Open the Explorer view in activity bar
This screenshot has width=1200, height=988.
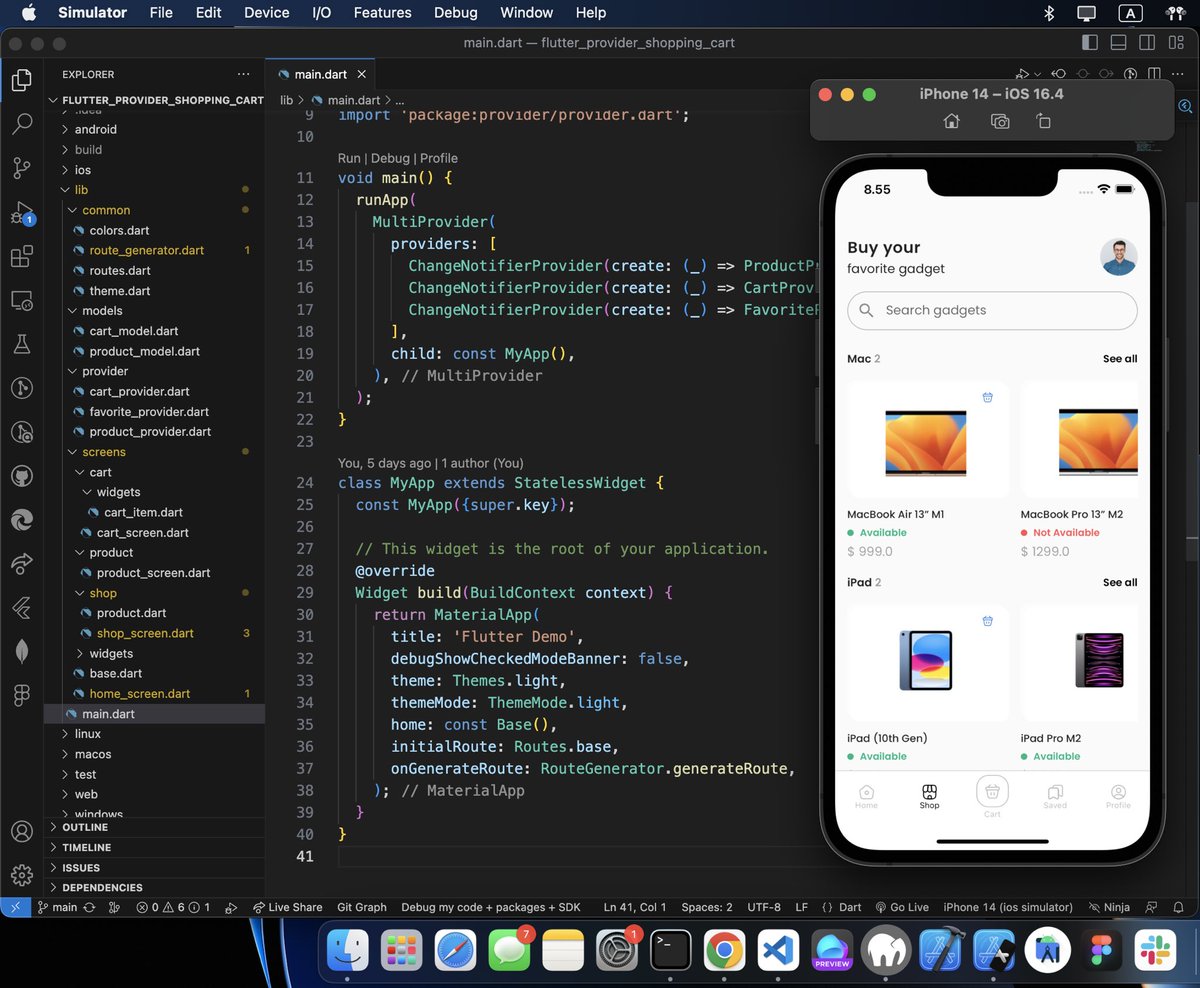pyautogui.click(x=21, y=81)
